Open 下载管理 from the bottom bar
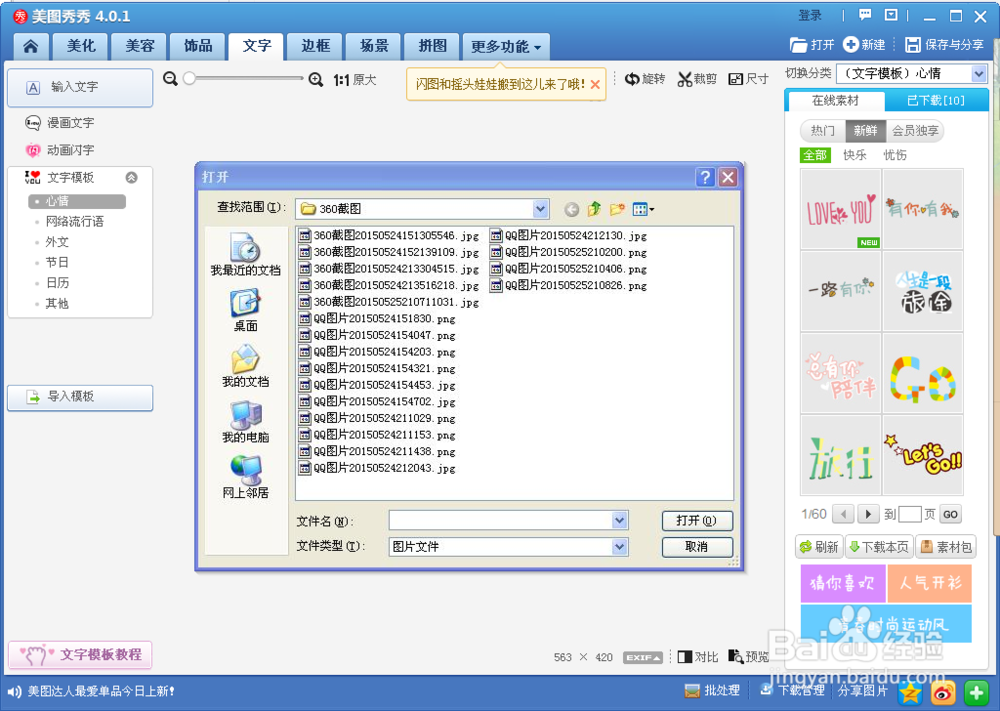 point(767,691)
